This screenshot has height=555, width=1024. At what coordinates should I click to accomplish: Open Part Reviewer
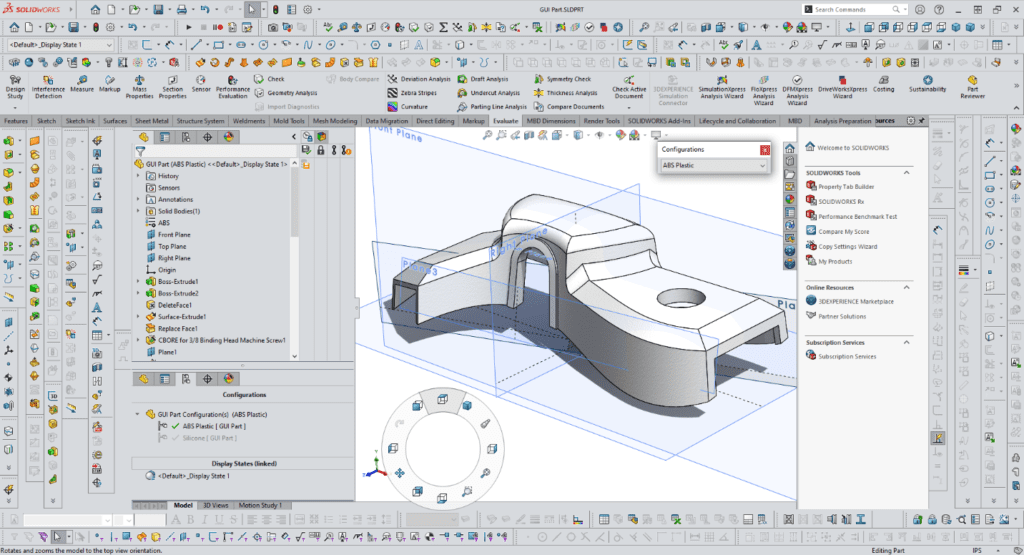click(972, 86)
